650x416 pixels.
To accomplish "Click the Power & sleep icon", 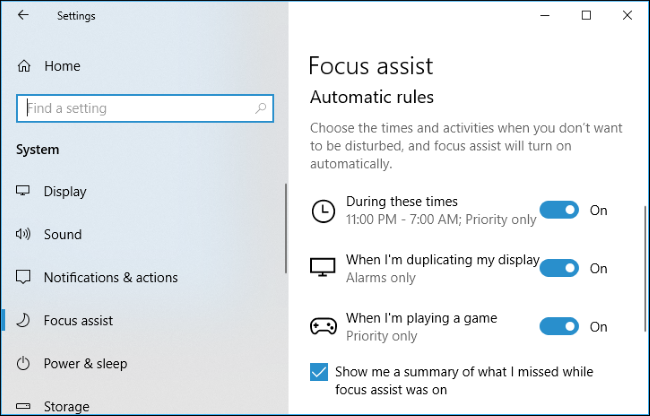I will coord(24,363).
